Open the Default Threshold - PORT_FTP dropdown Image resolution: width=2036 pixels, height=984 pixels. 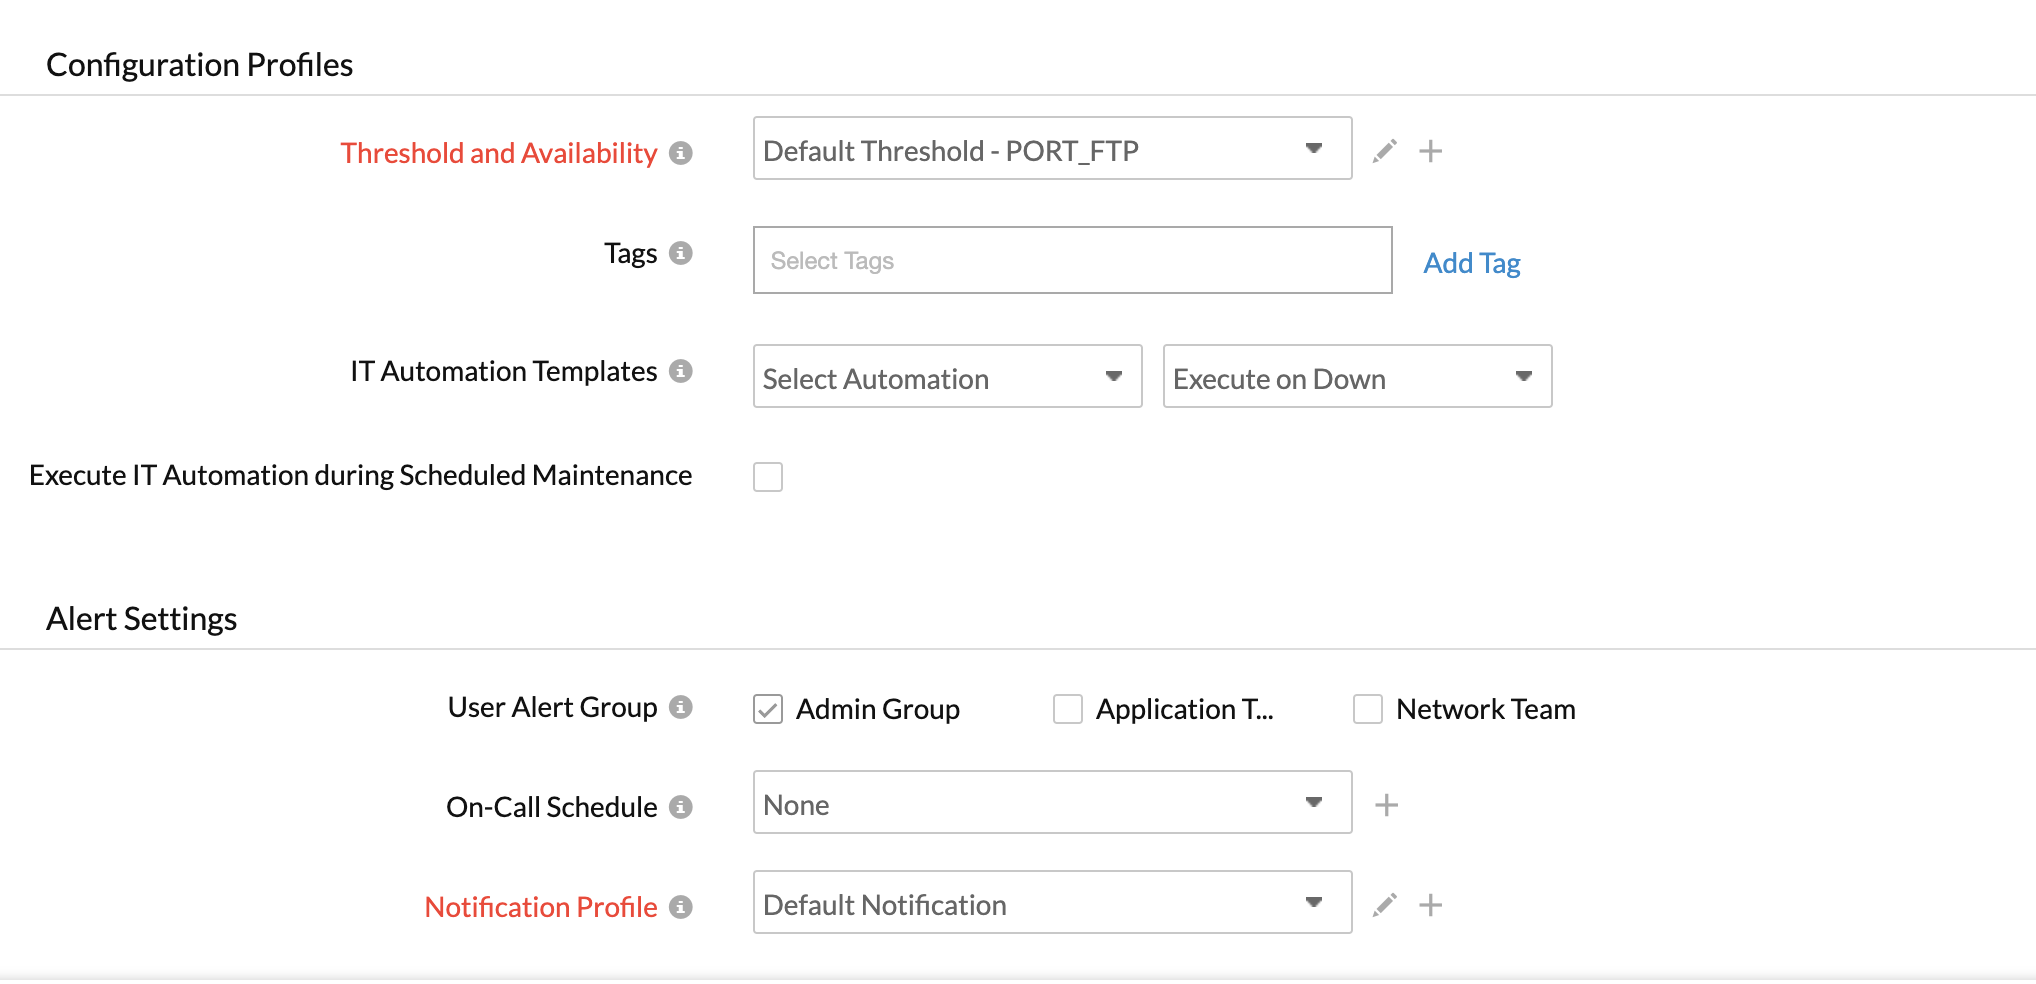coord(1052,149)
